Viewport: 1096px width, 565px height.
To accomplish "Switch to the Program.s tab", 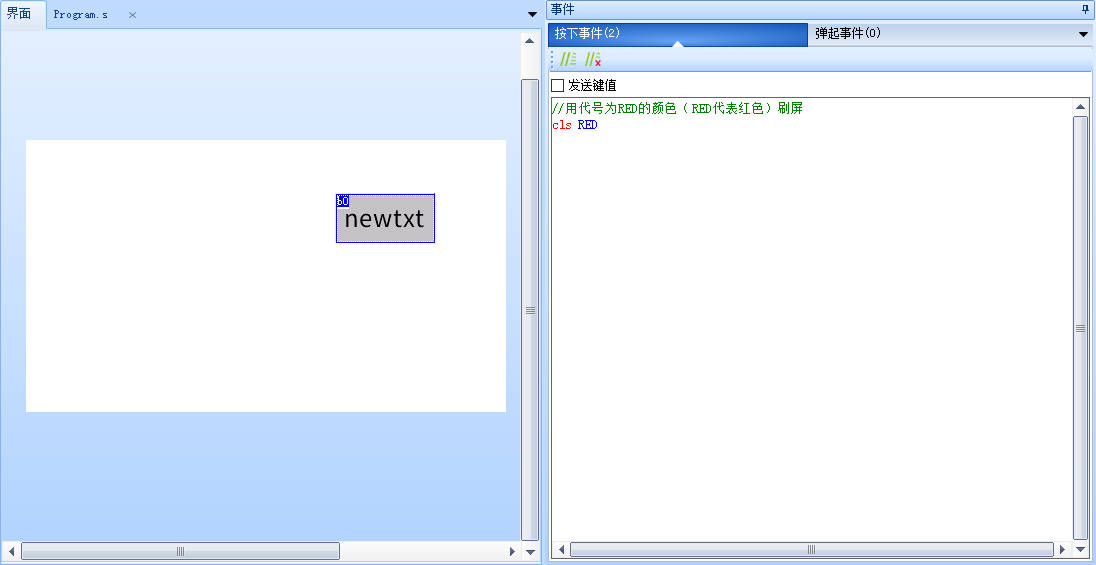I will 81,15.
